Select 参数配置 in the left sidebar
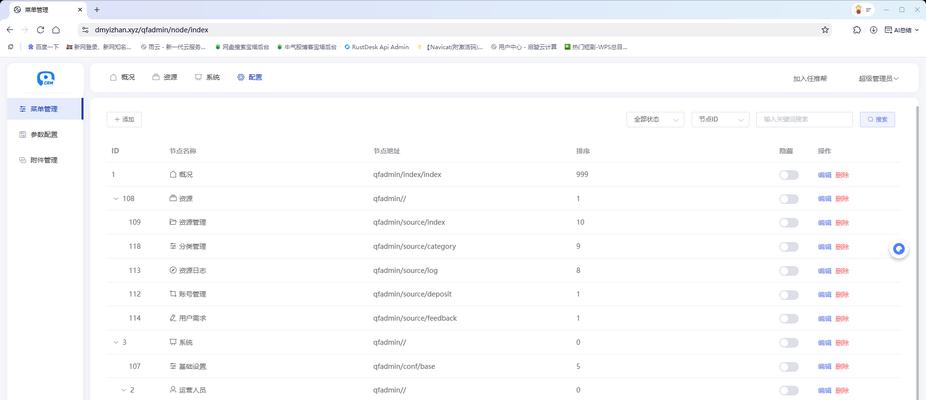The height and width of the screenshot is (400, 926). coord(45,135)
